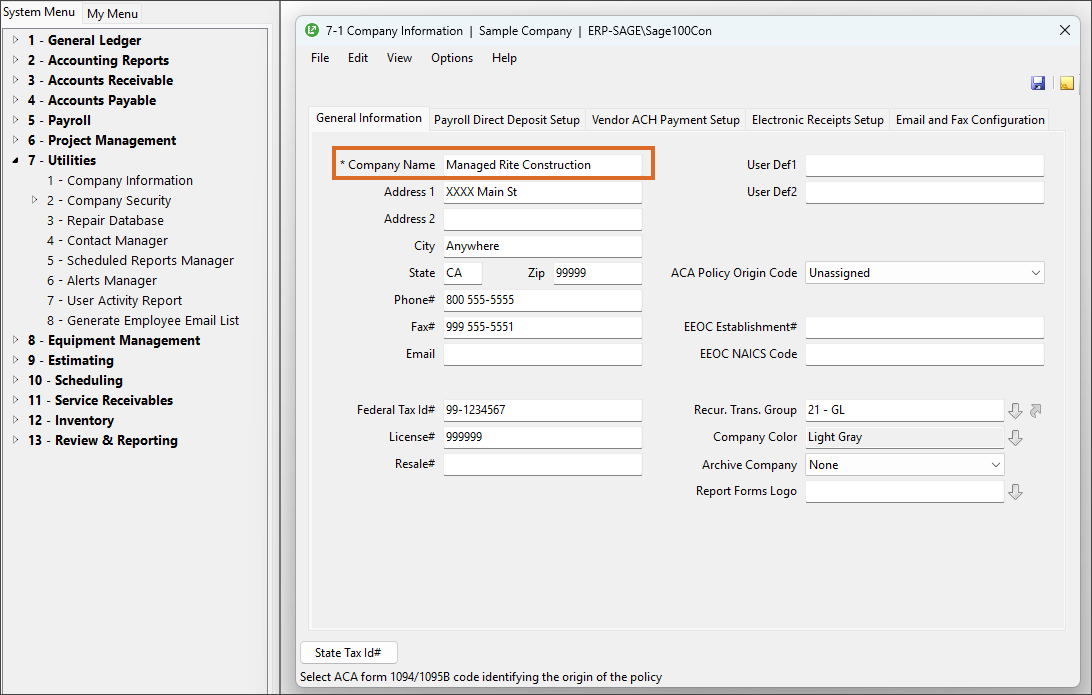1092x695 pixels.
Task: Open the Recur. Trans. Group lookup down arrow
Action: (x=1015, y=411)
